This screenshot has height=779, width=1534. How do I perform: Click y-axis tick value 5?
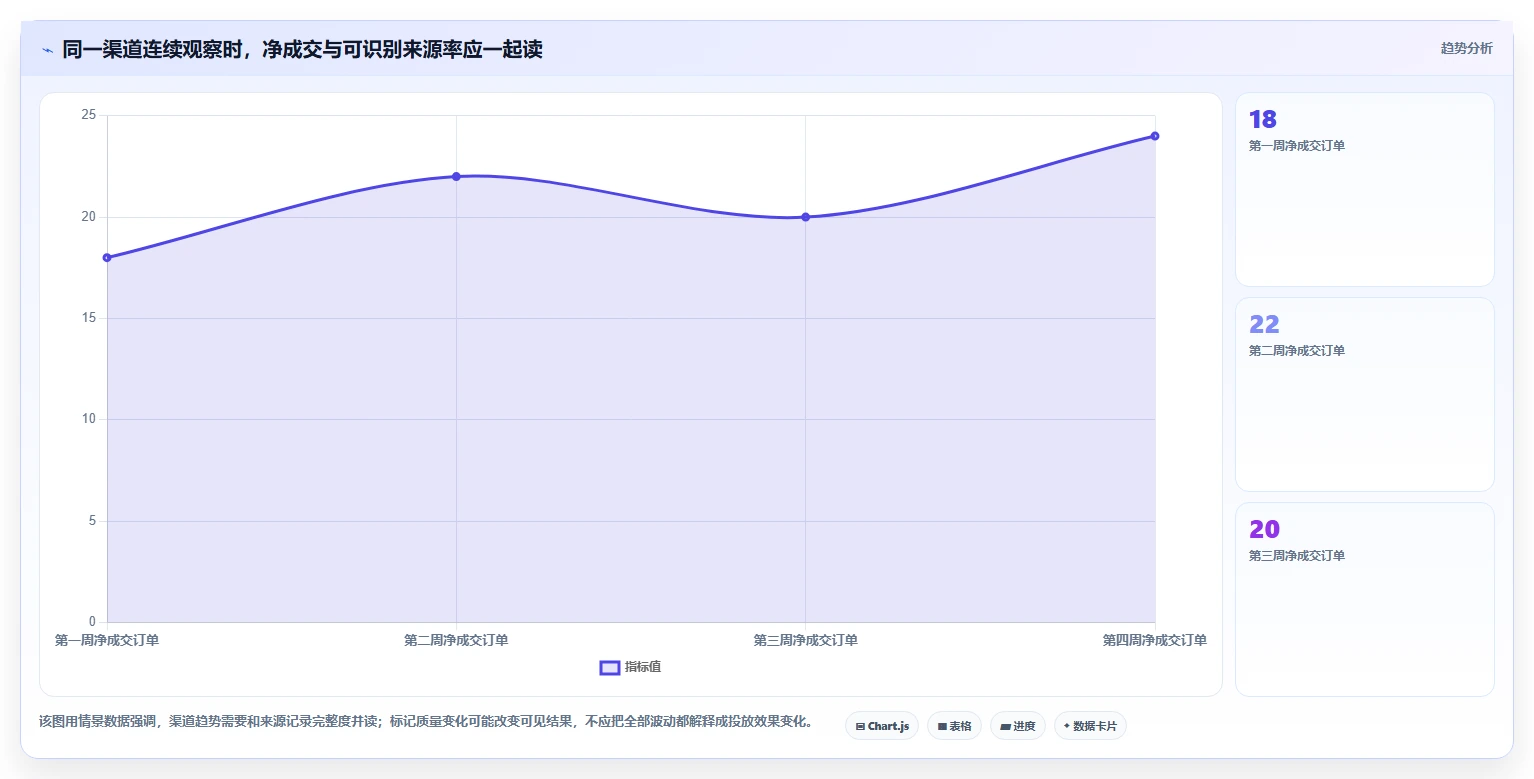tap(92, 521)
